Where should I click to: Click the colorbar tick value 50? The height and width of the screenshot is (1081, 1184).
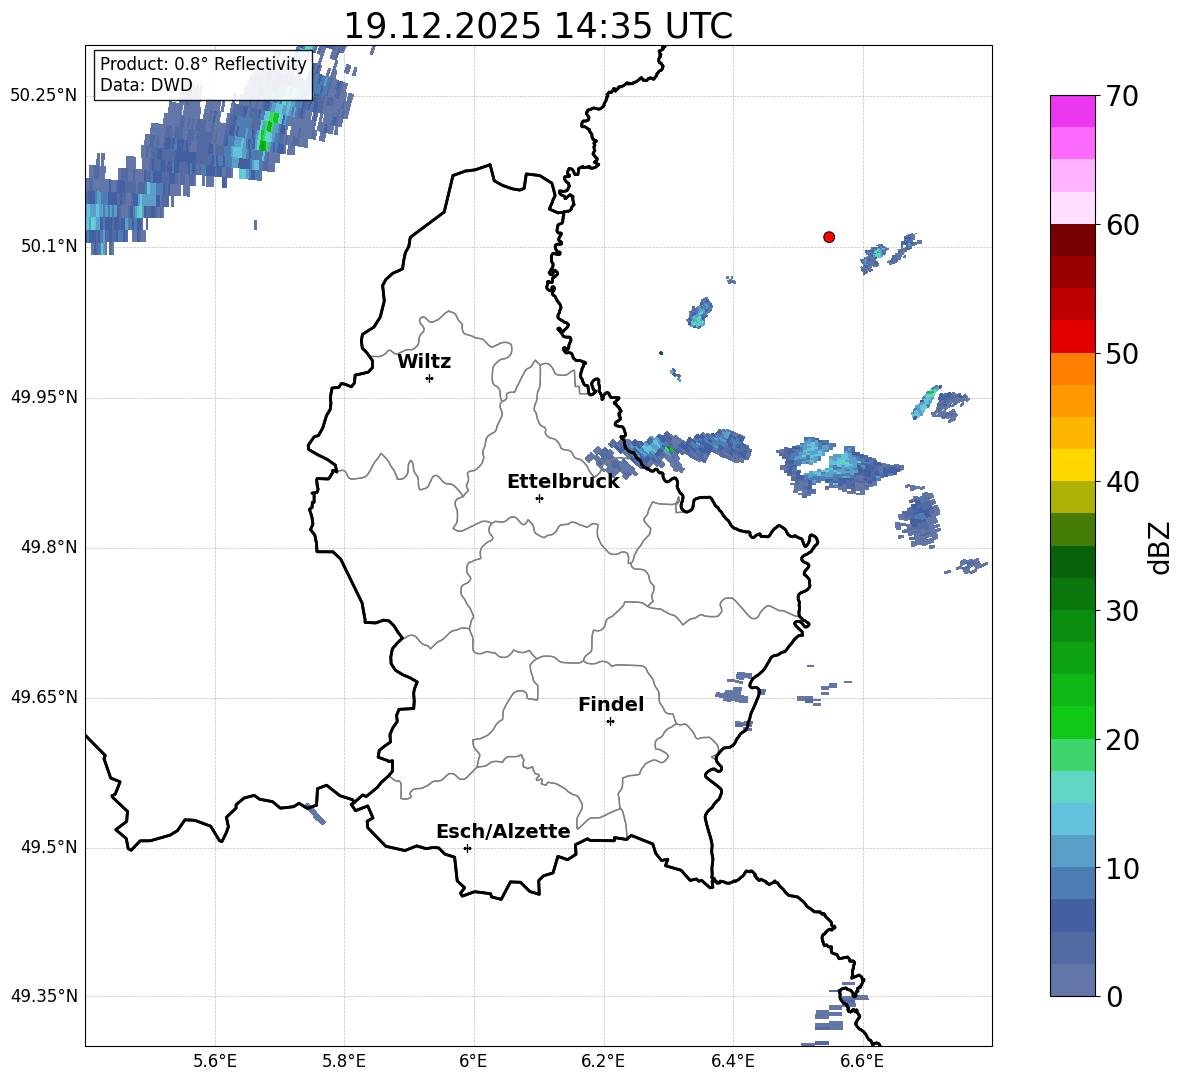coord(1122,353)
